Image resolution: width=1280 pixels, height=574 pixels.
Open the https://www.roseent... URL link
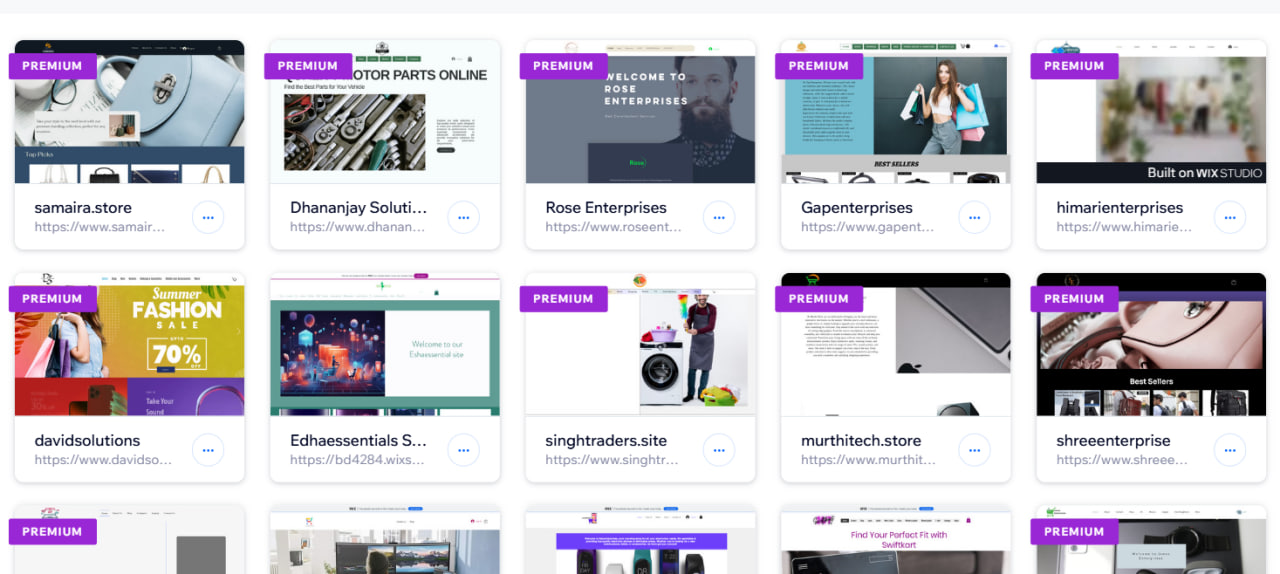tap(614, 227)
